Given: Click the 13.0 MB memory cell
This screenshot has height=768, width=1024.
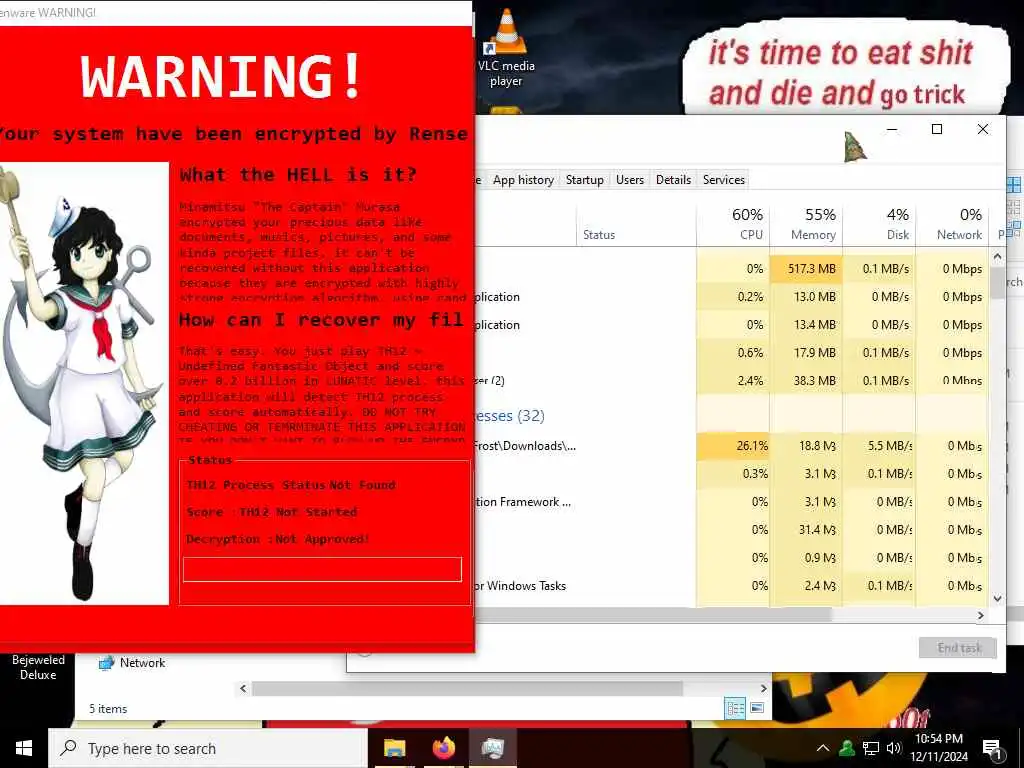Looking at the screenshot, I should tap(807, 296).
